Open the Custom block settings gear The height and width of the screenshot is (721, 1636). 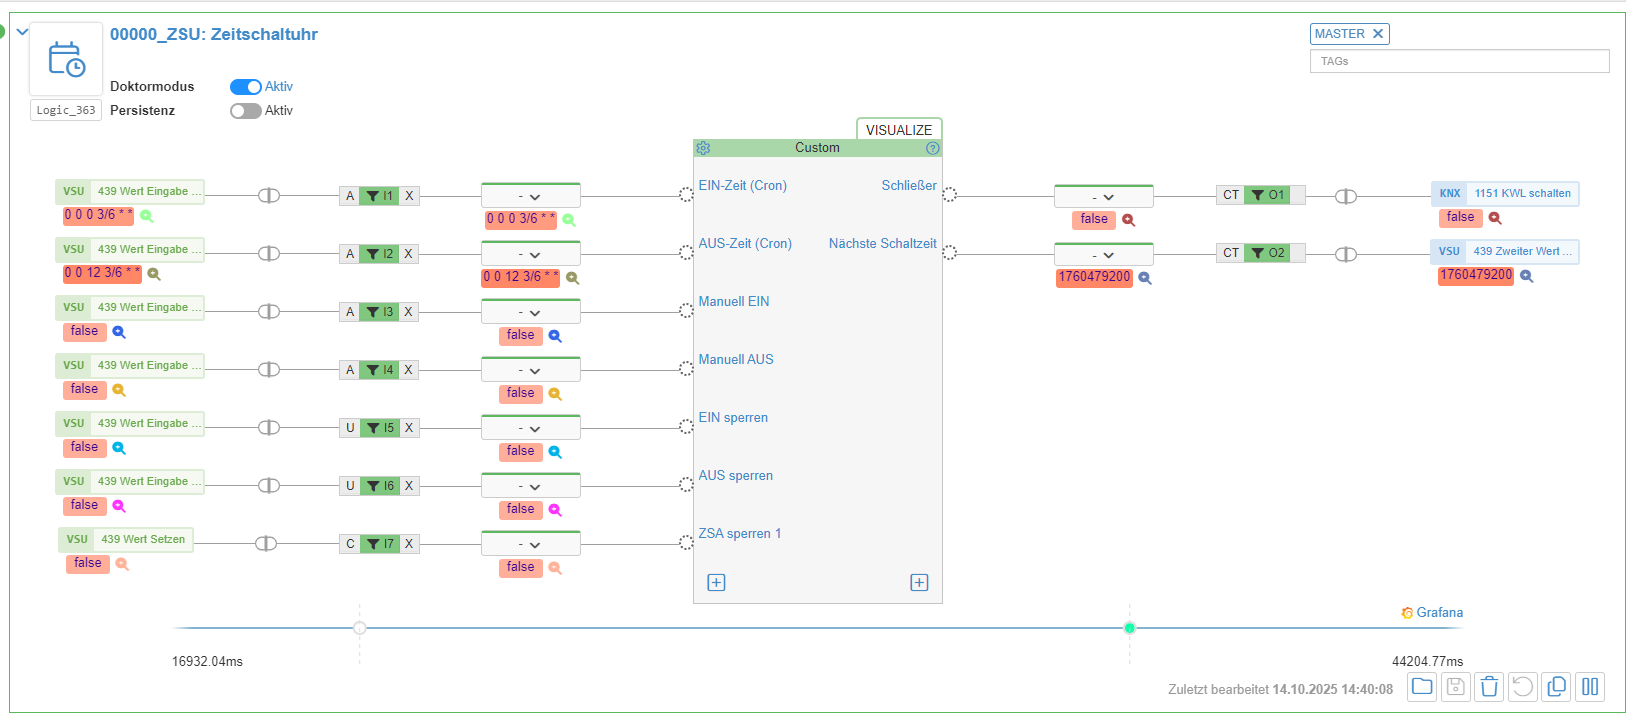point(703,148)
